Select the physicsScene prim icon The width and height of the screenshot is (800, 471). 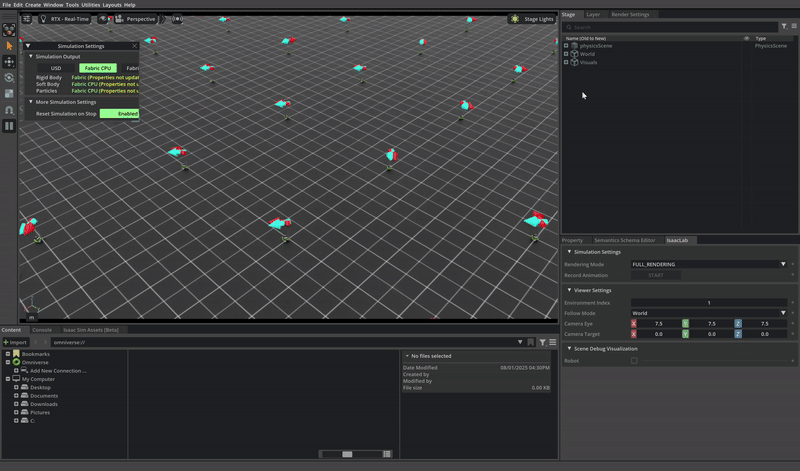(x=574, y=45)
